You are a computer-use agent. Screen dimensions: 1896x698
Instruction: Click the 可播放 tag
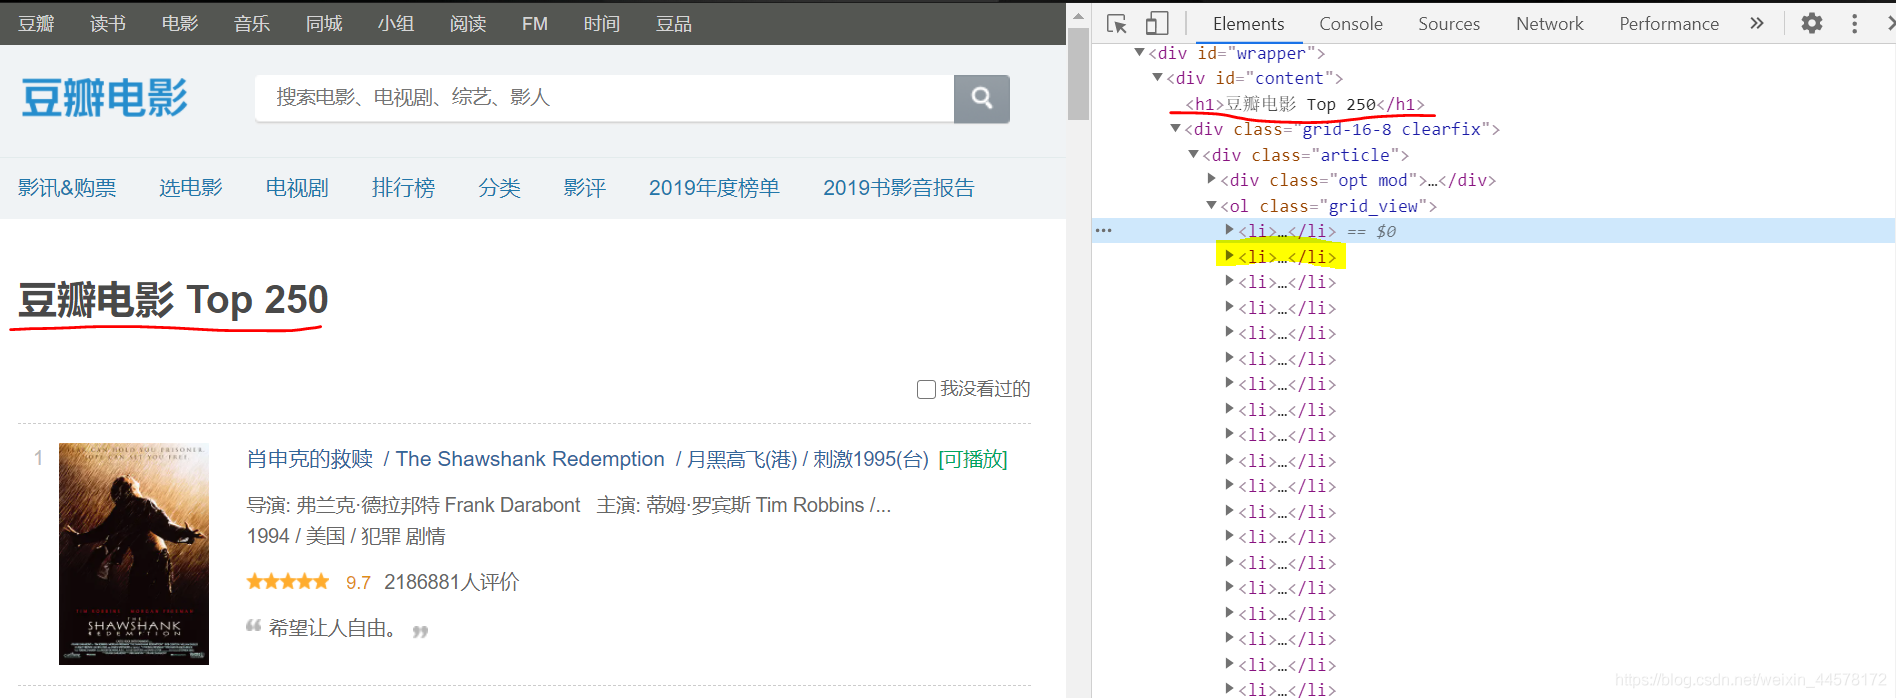click(973, 459)
